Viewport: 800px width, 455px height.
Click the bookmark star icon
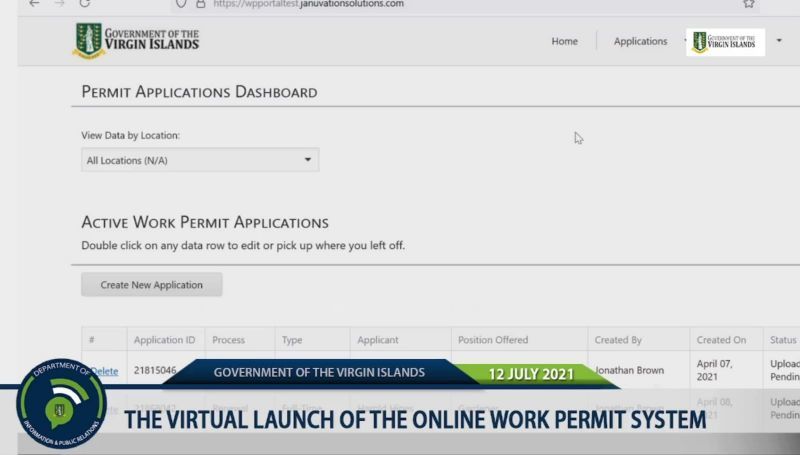coord(748,4)
